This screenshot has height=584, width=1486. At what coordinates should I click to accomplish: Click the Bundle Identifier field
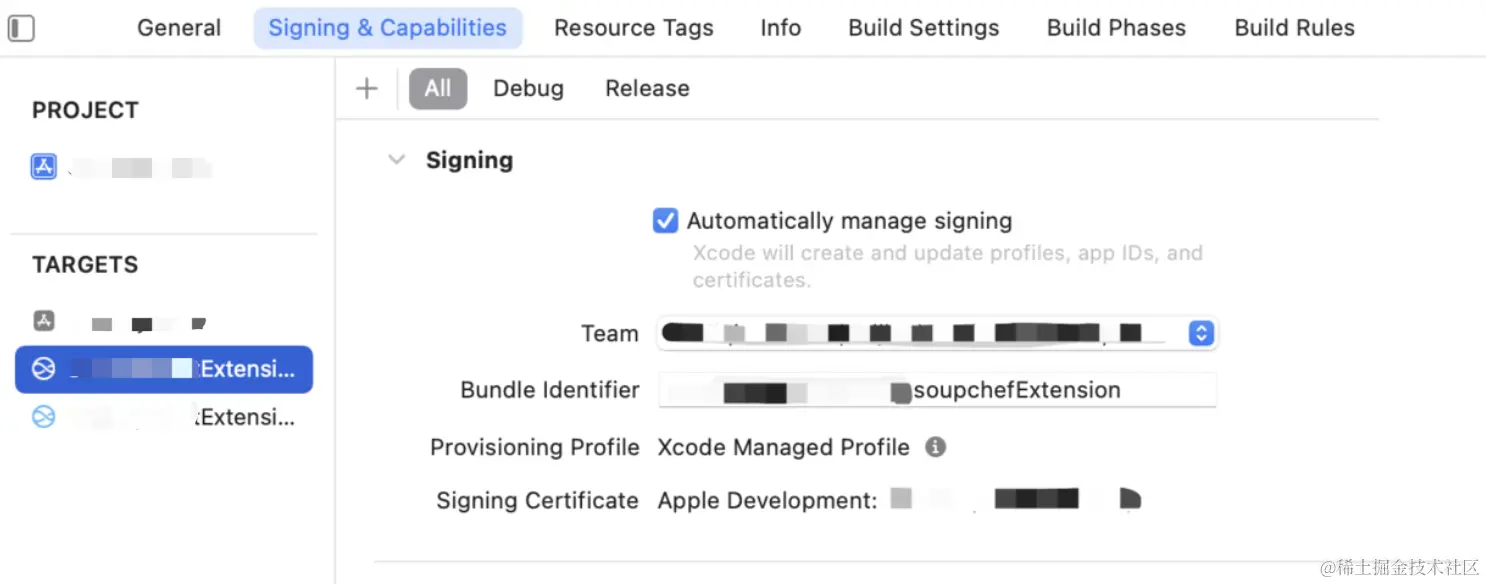click(x=937, y=390)
